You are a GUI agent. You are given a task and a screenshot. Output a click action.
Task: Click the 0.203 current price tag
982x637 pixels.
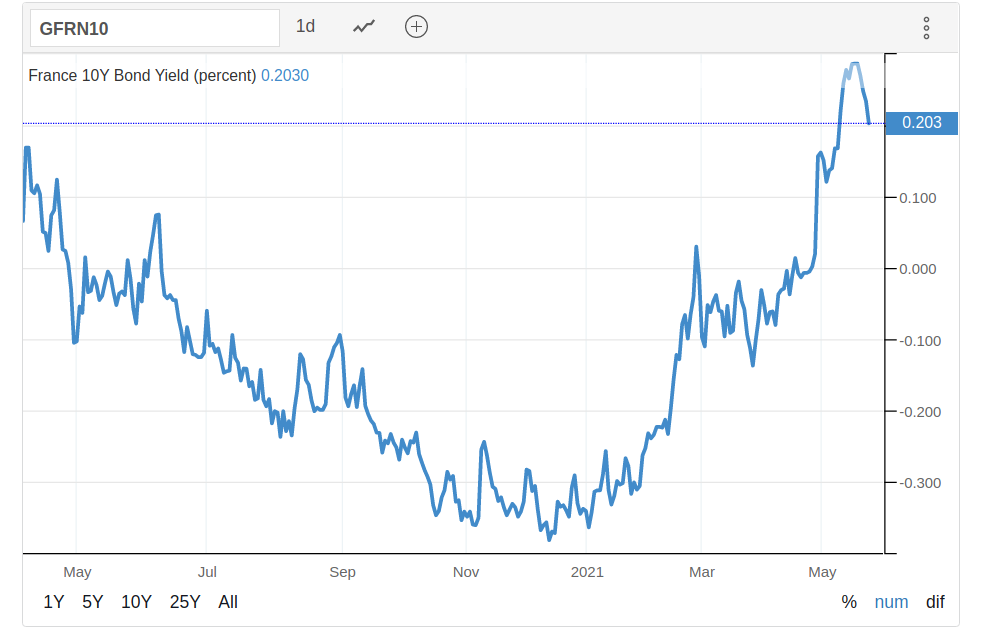tap(922, 123)
